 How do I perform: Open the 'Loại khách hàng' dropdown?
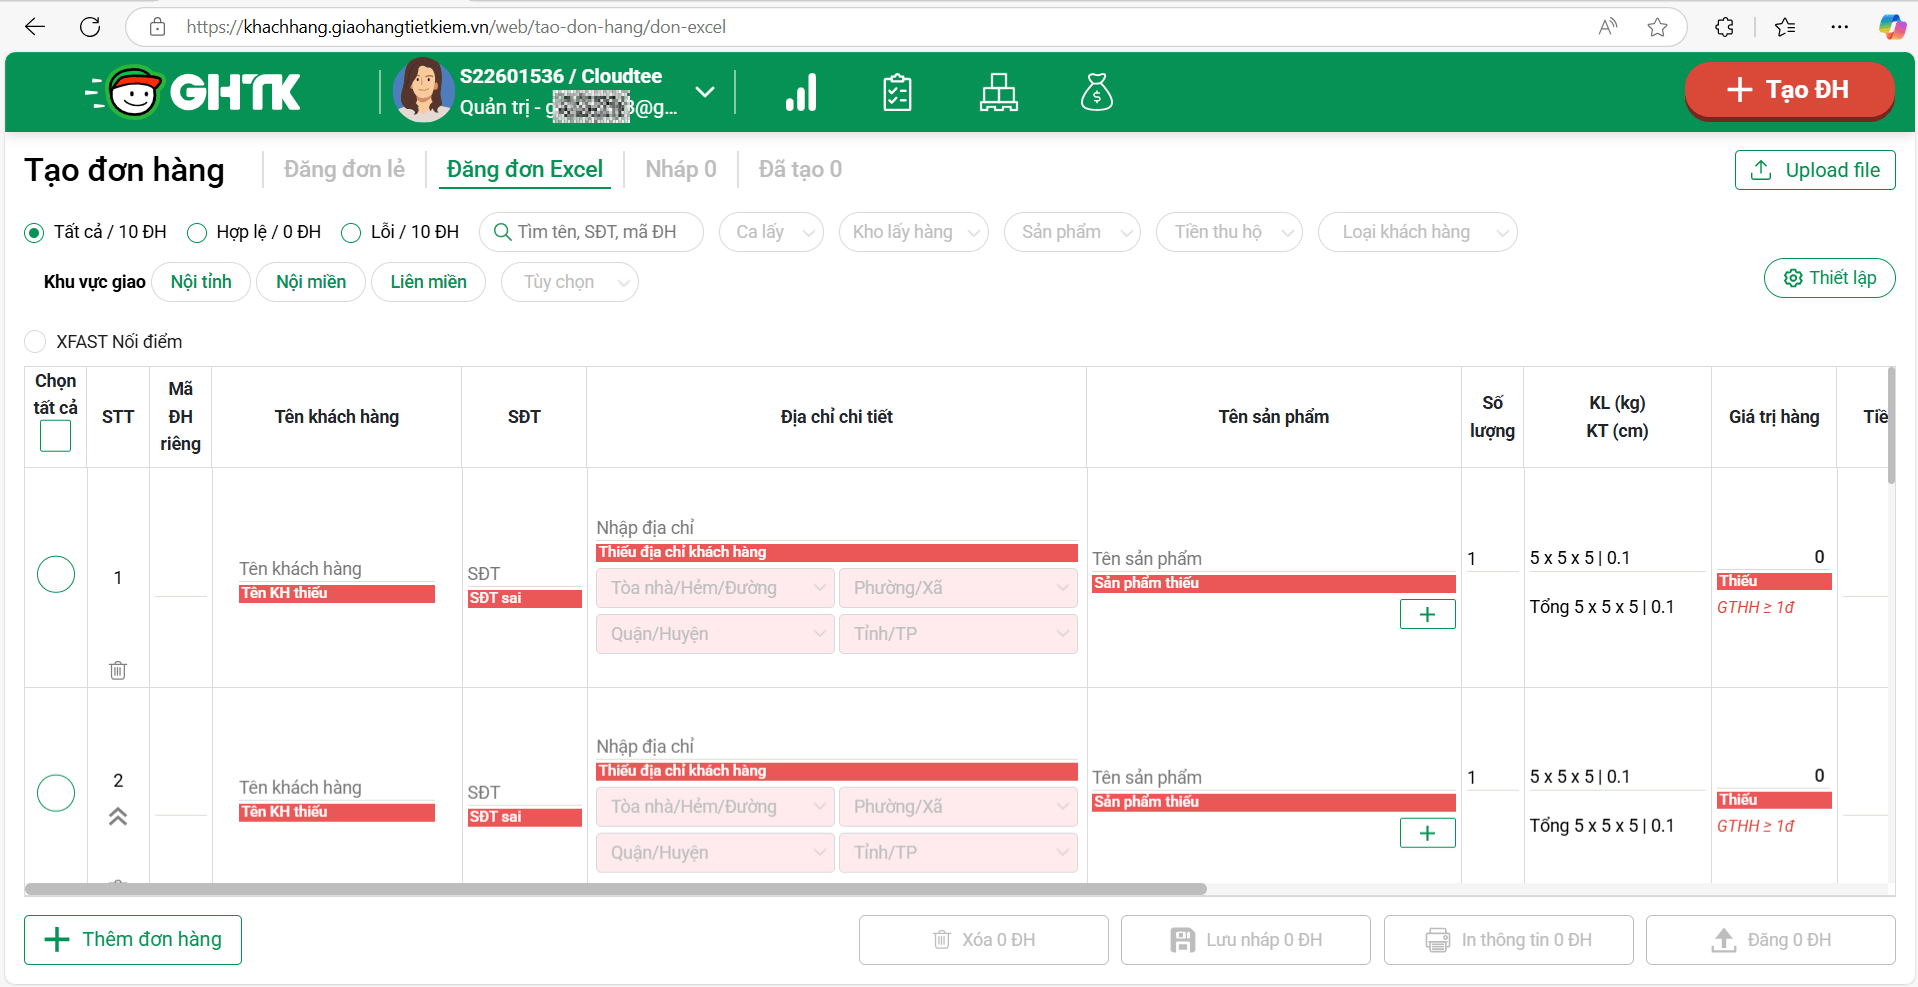tap(1416, 232)
